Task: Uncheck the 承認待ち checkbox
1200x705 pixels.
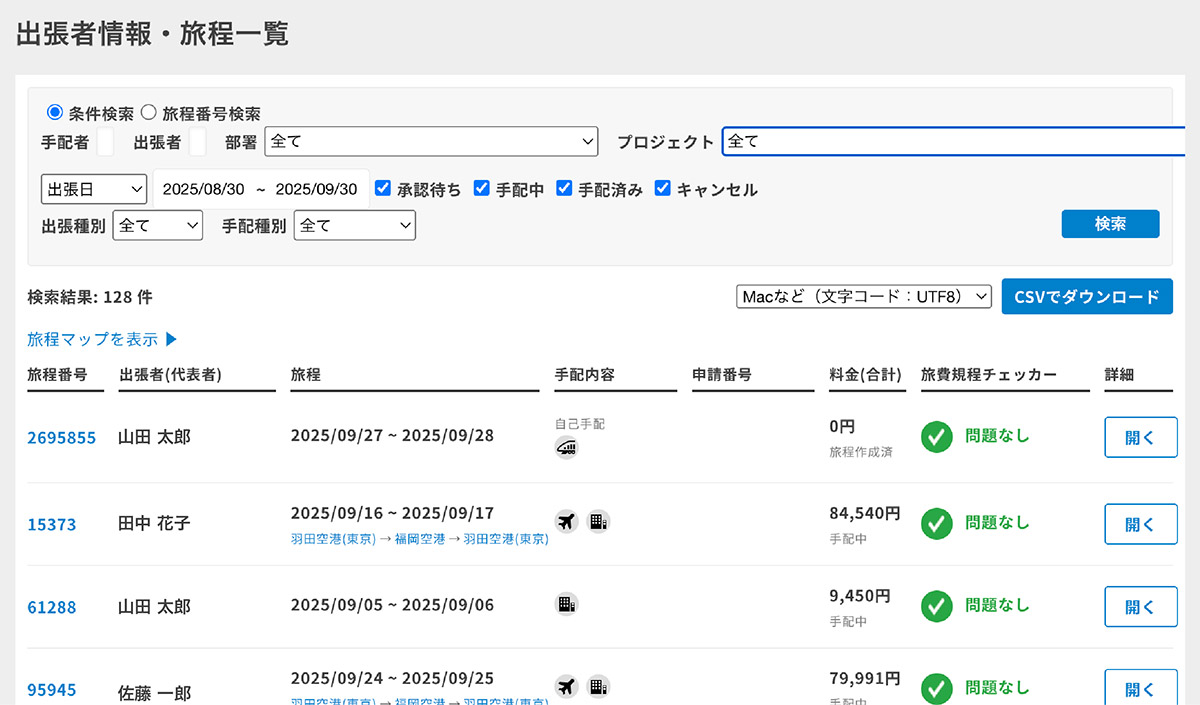Action: coord(383,189)
